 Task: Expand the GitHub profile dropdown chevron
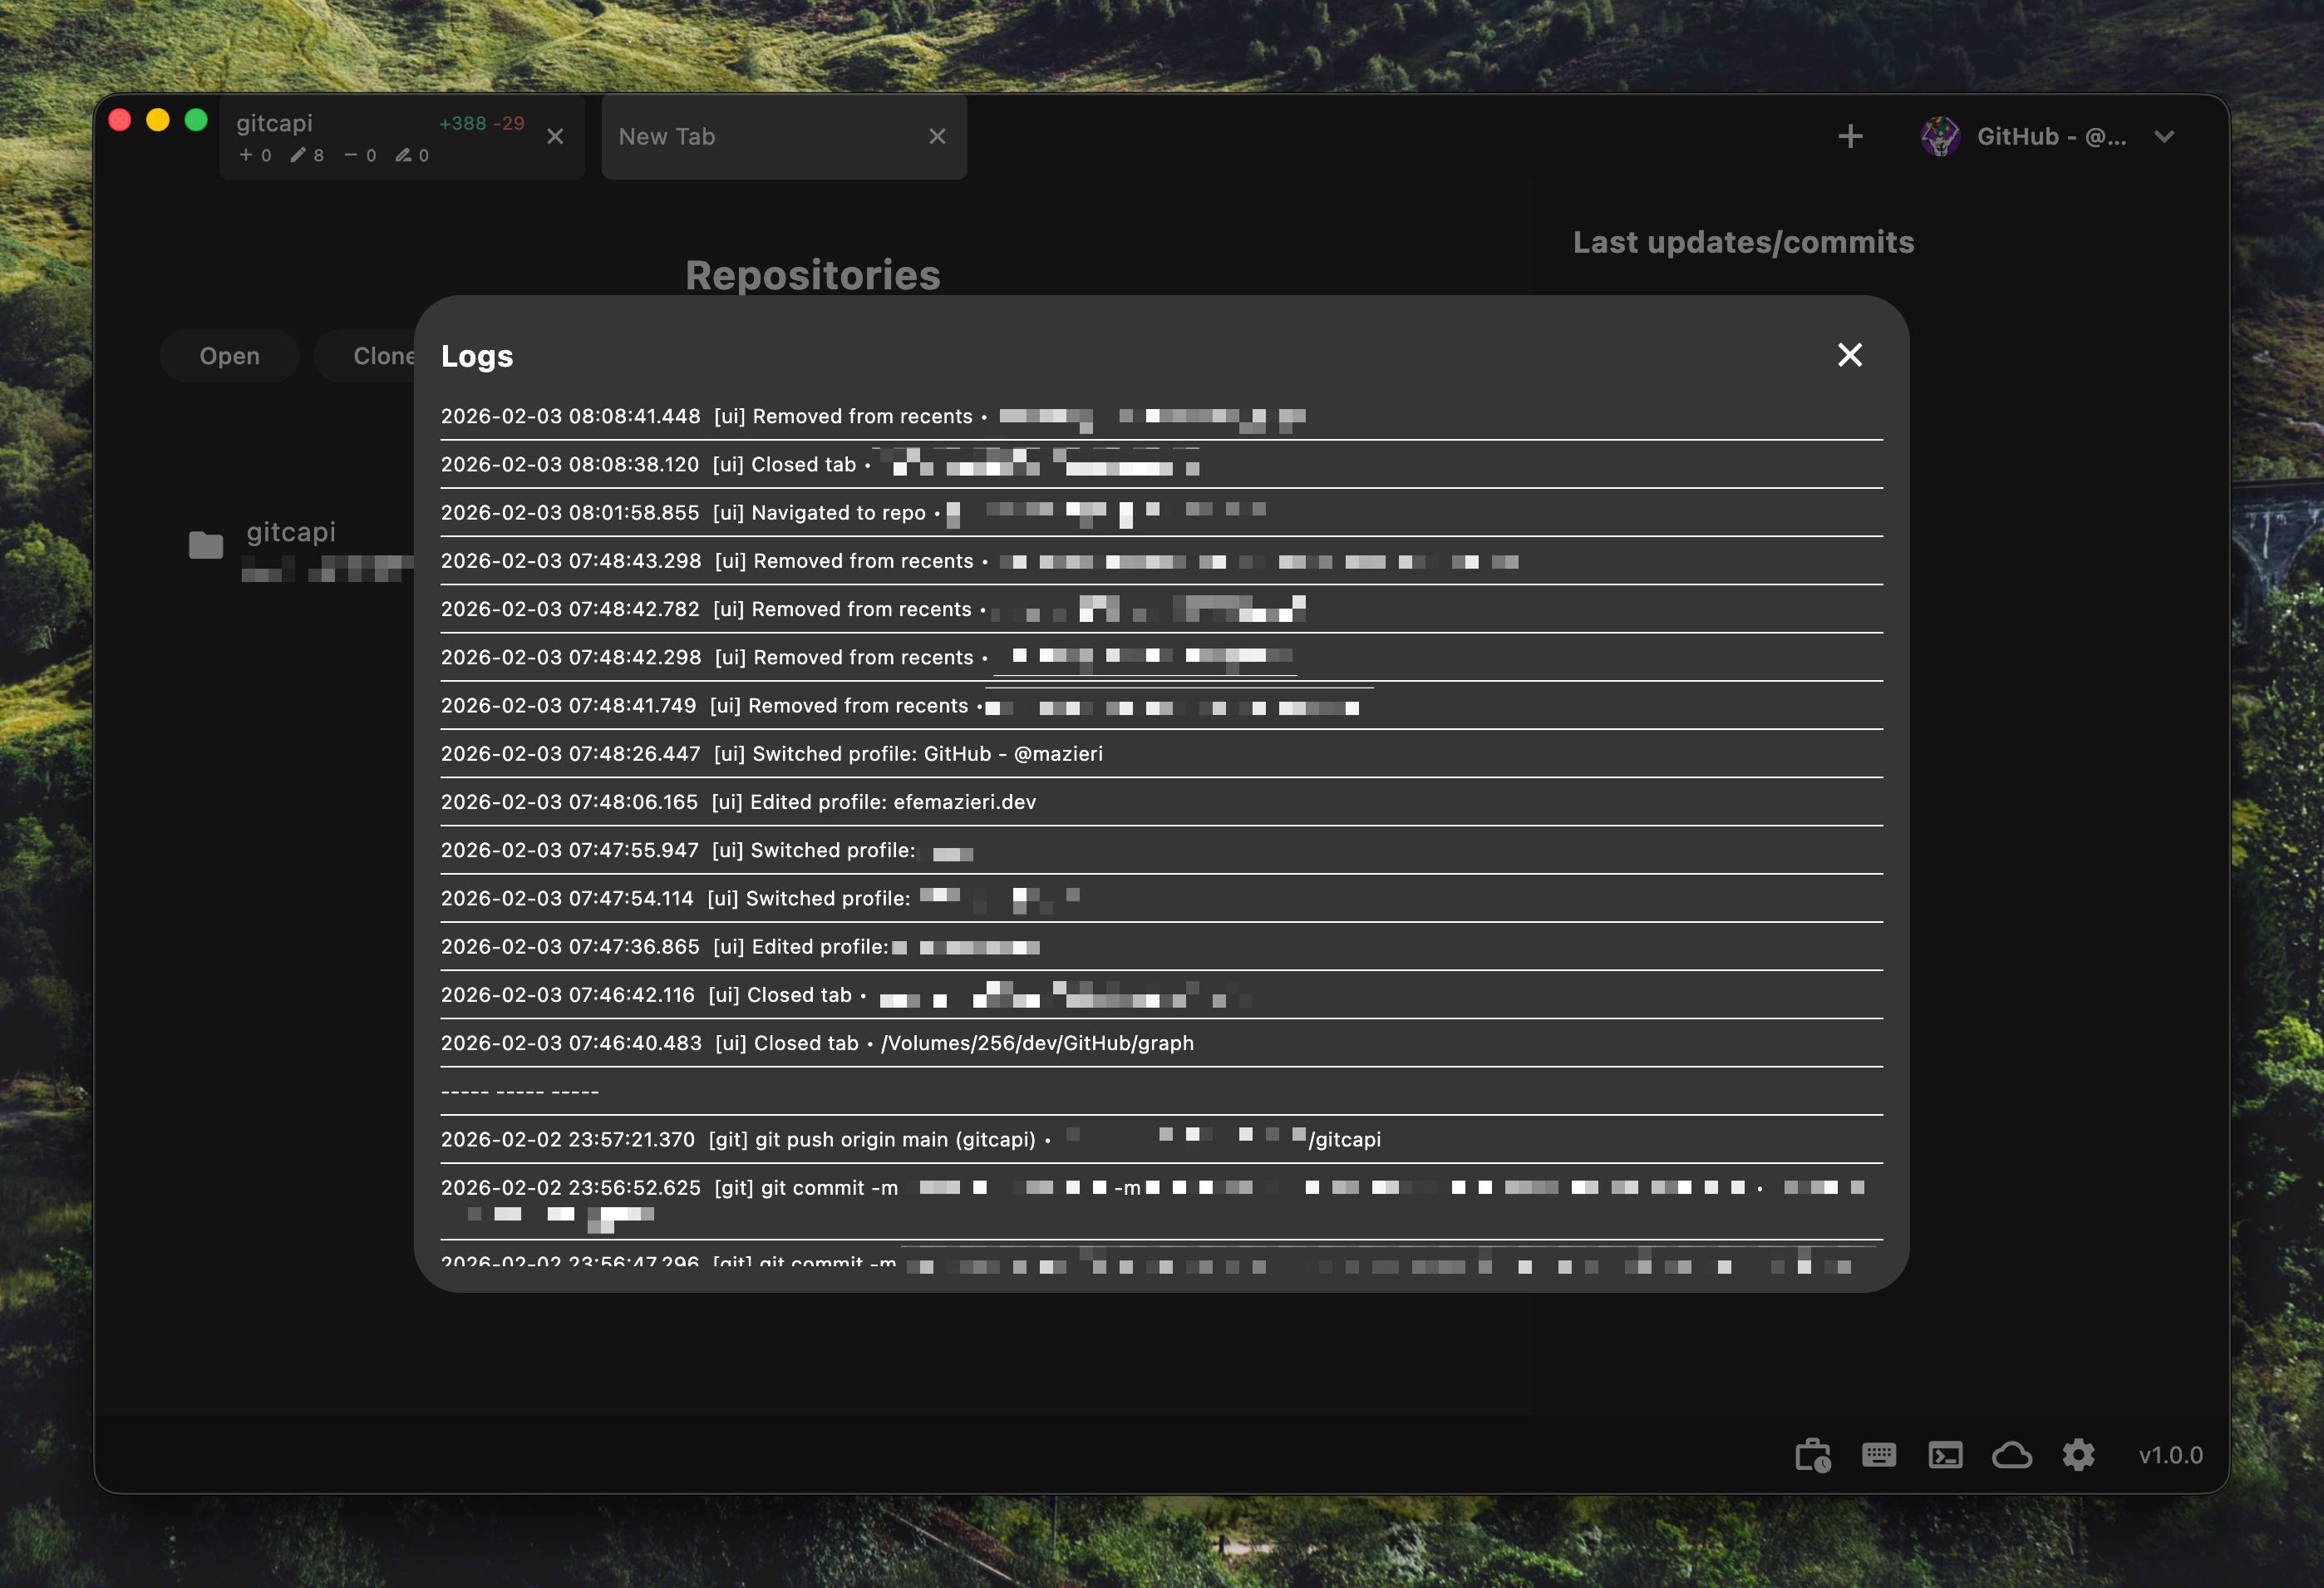coord(2165,137)
